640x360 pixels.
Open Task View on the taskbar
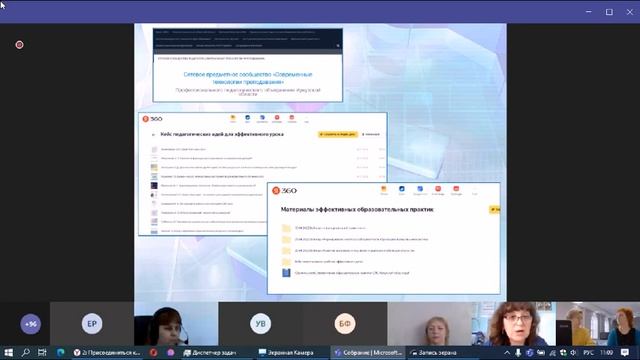[x=42, y=352]
